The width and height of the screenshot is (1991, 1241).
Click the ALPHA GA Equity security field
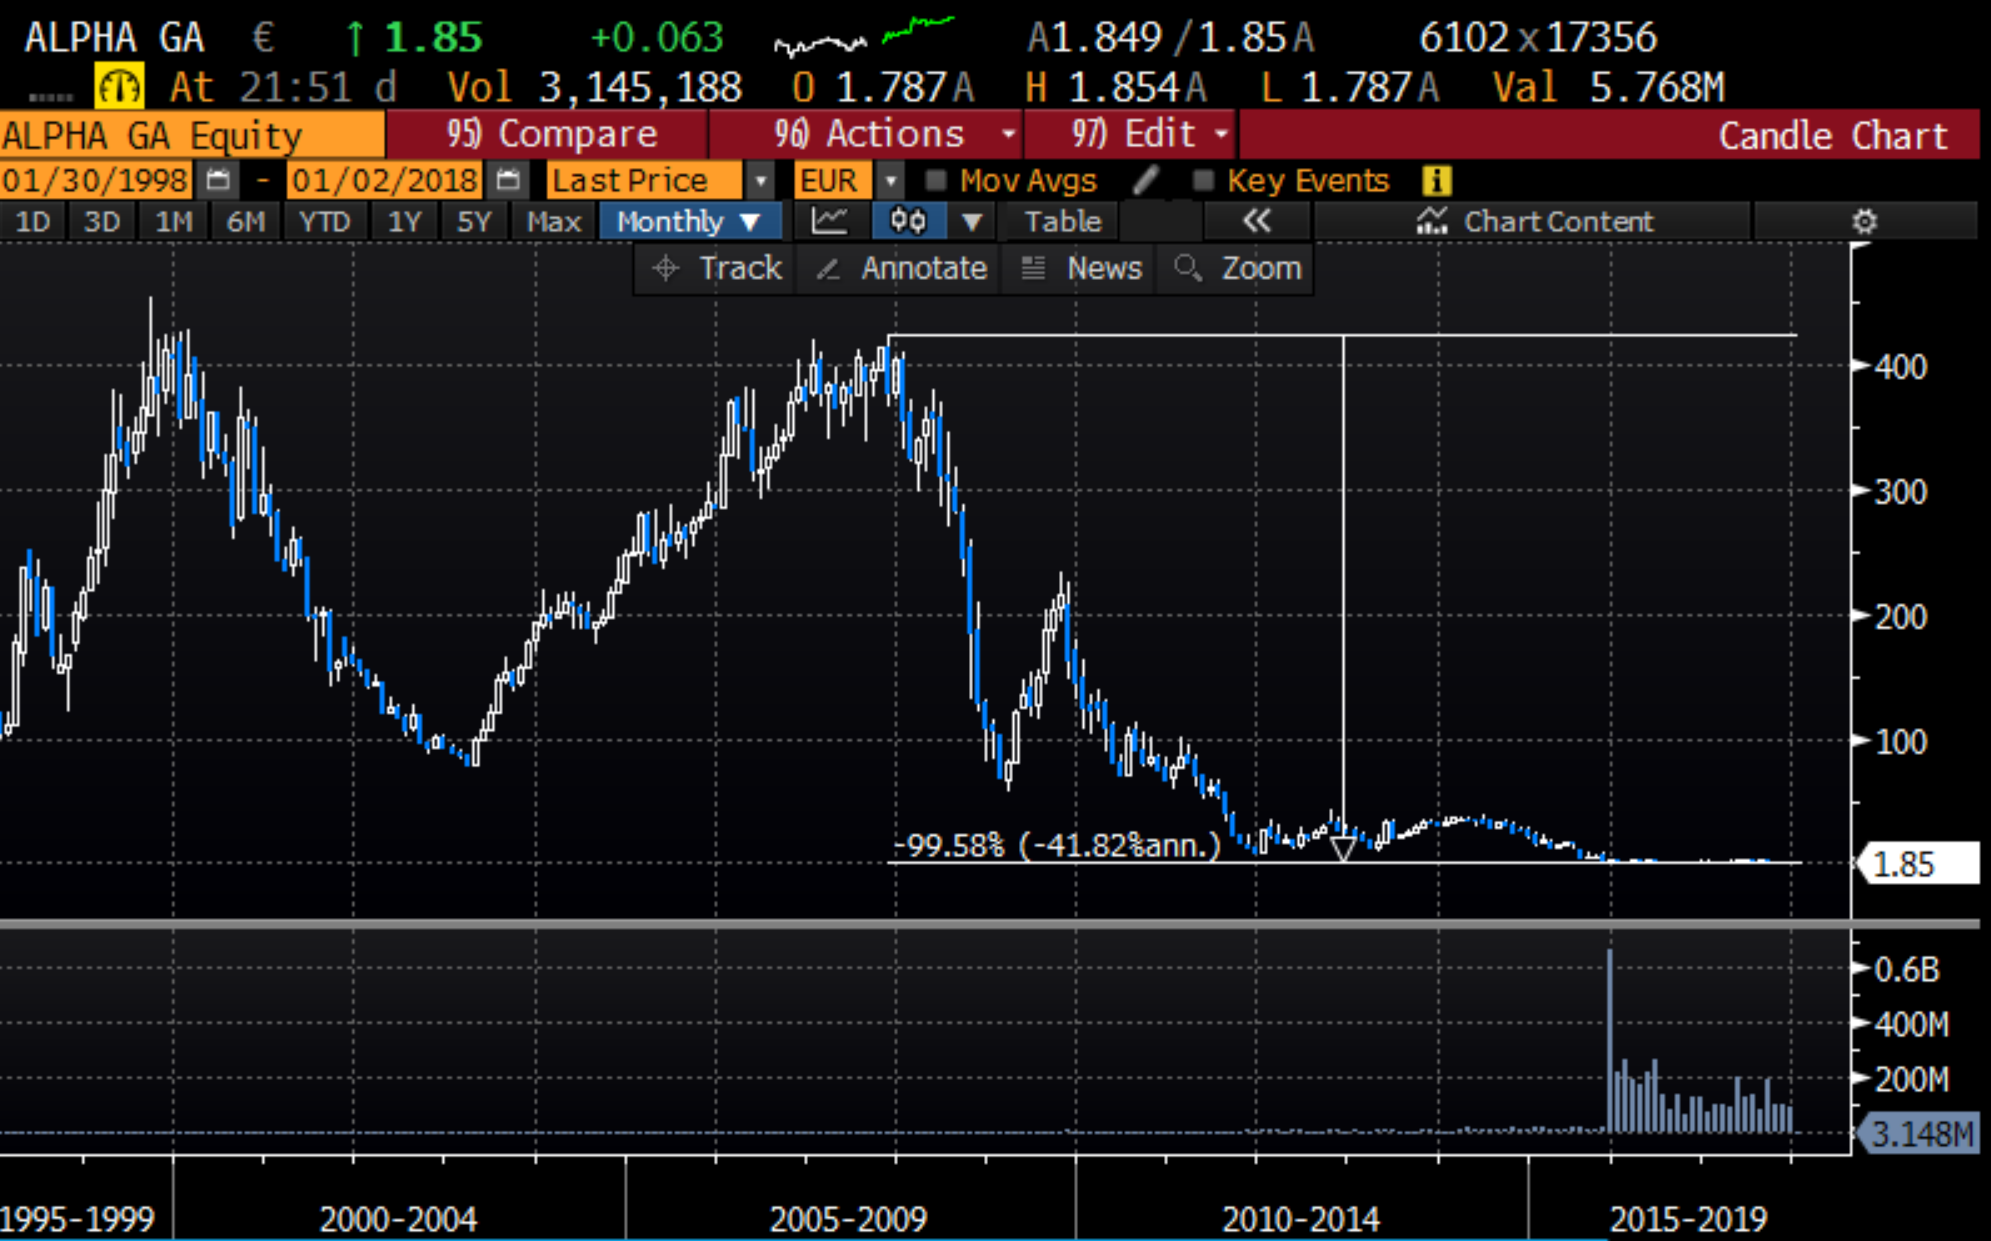point(191,135)
